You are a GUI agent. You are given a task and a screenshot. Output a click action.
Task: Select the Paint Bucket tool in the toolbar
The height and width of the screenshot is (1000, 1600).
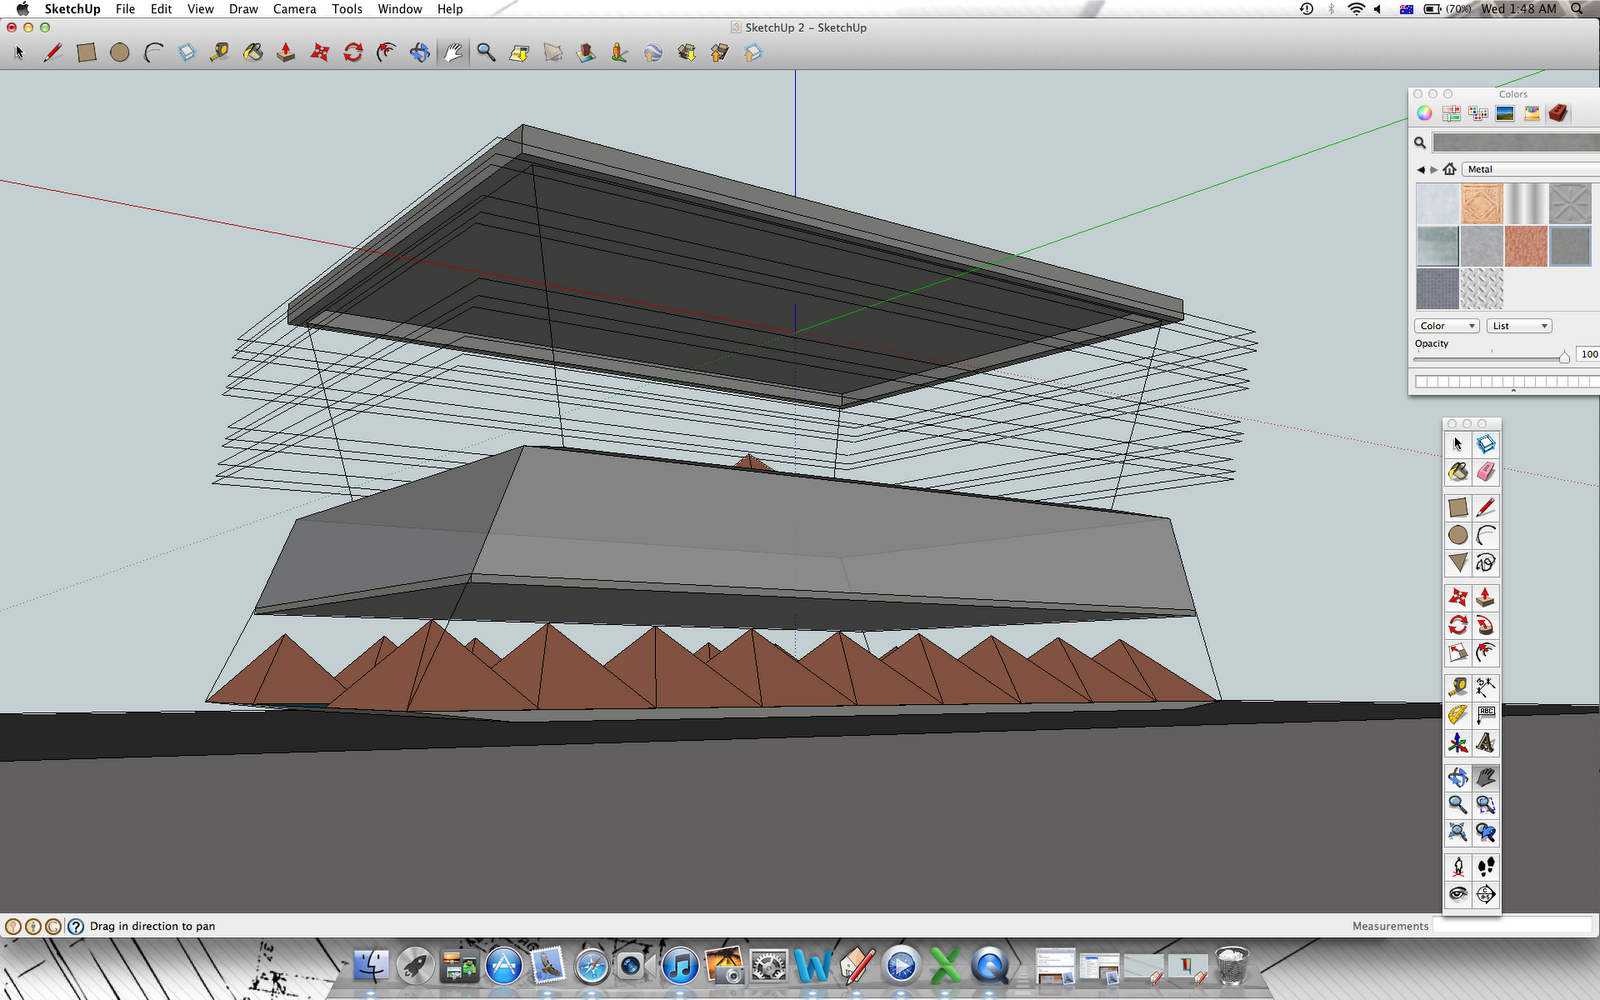pyautogui.click(x=253, y=52)
